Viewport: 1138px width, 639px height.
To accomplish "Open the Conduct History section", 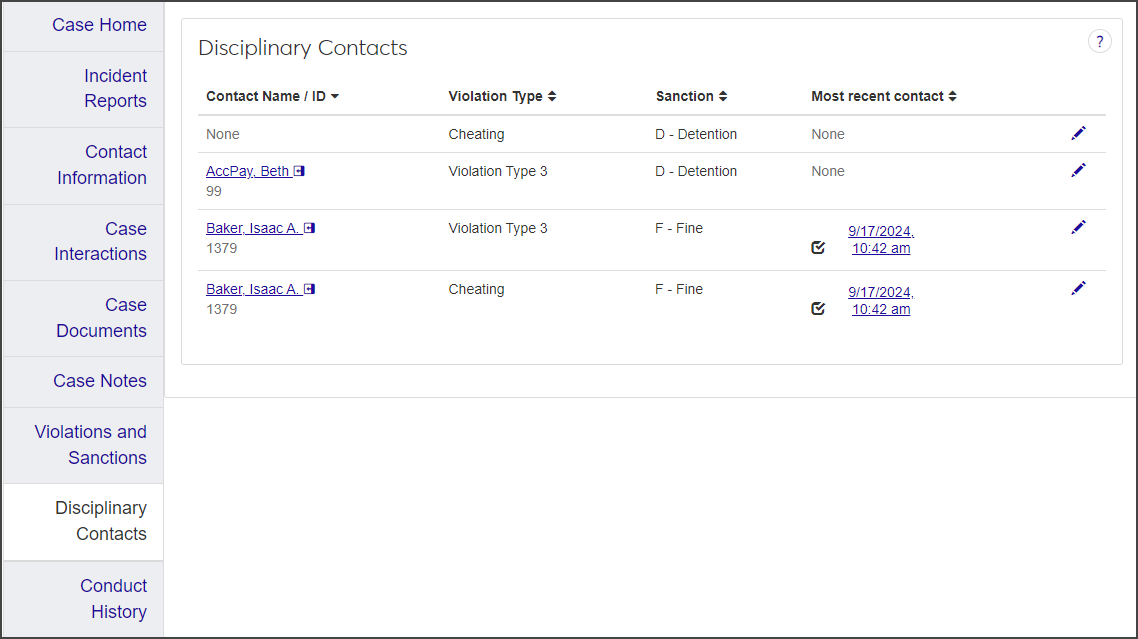I will [113, 598].
